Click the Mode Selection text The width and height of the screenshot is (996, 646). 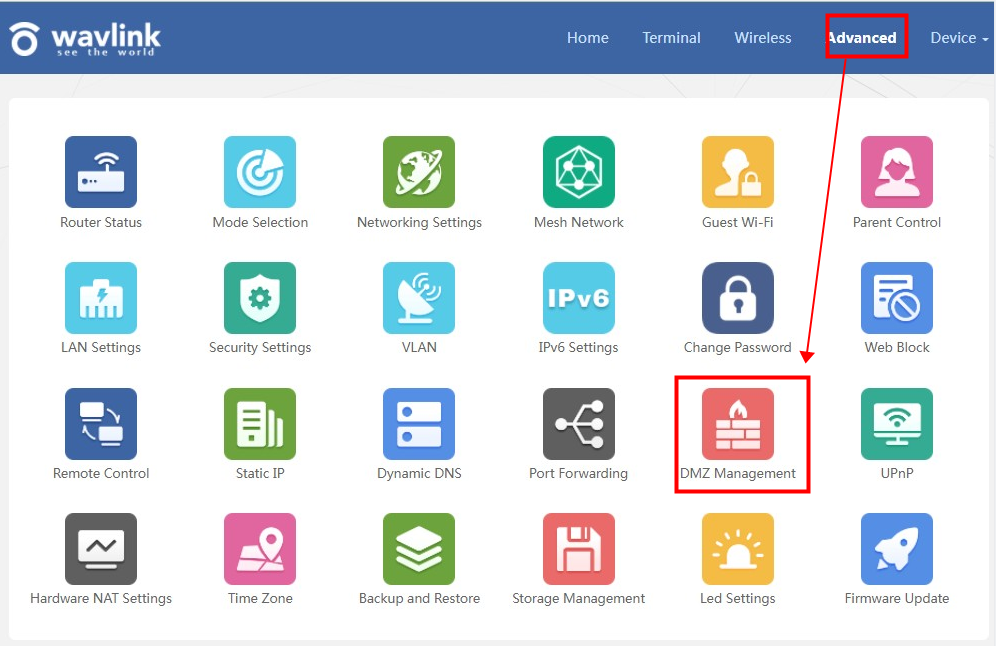[260, 222]
